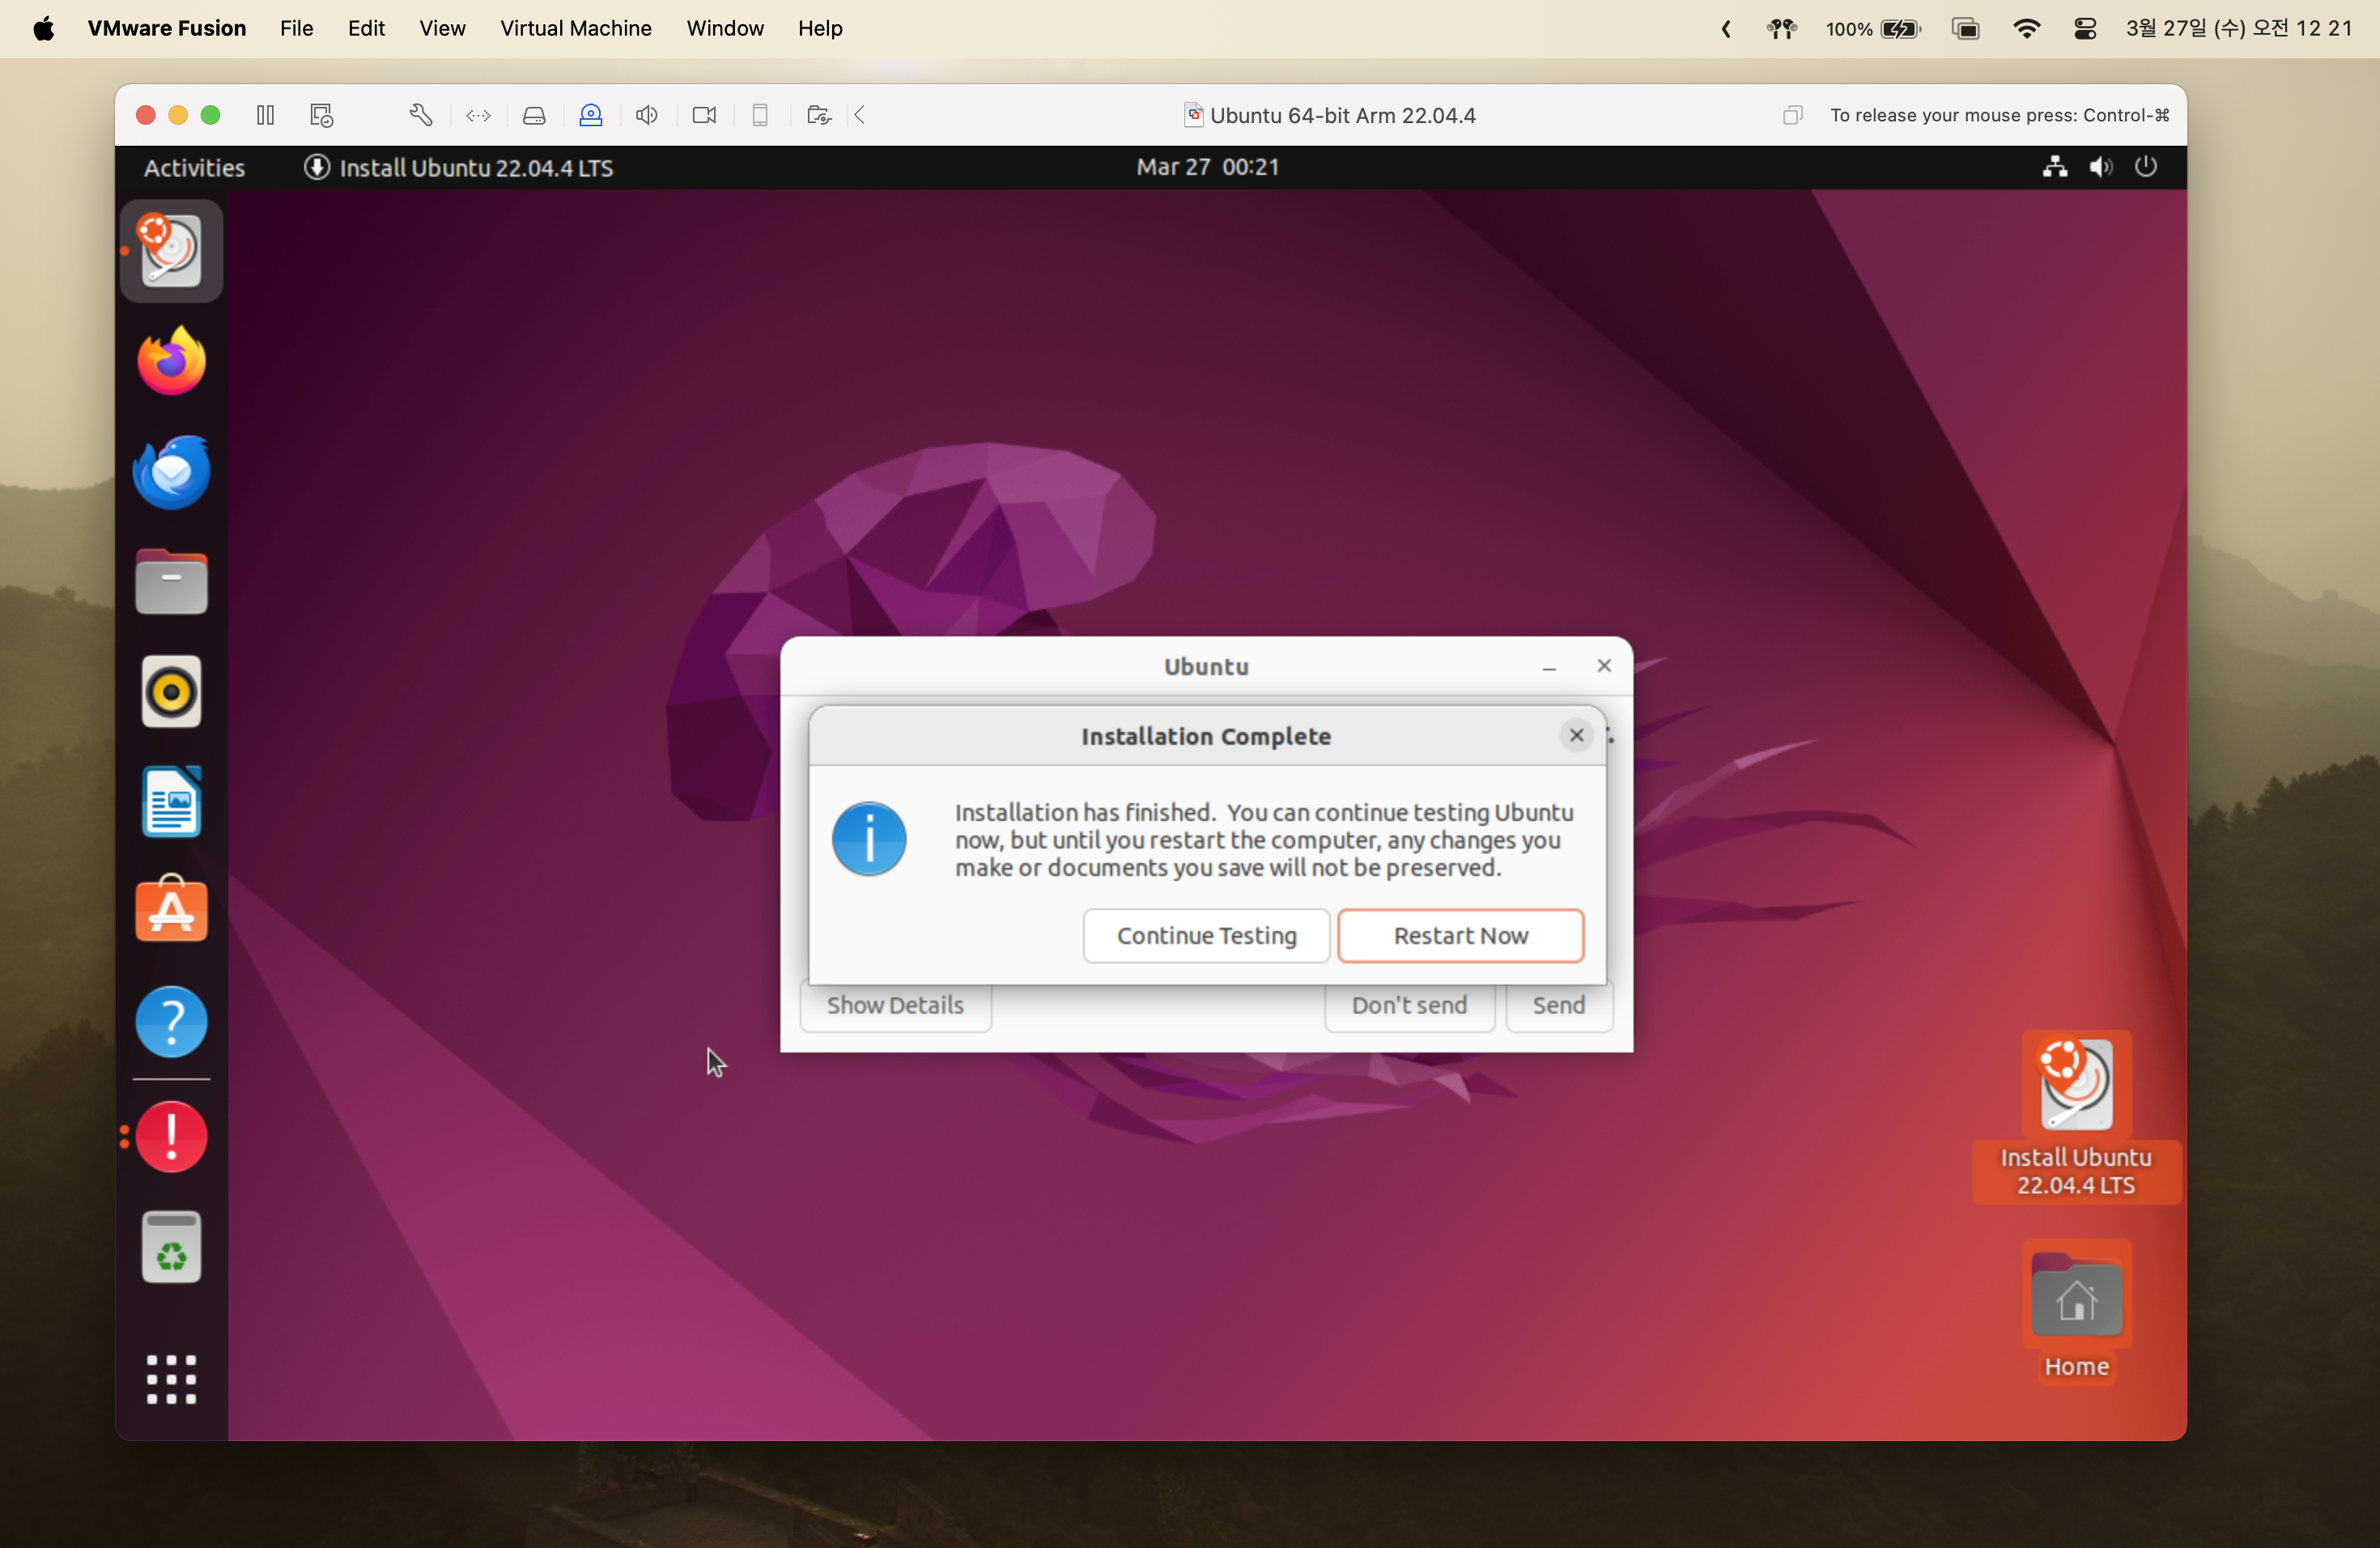Open Firefox from the Ubuntu dock
Image resolution: width=2380 pixels, height=1548 pixels.
(x=171, y=360)
